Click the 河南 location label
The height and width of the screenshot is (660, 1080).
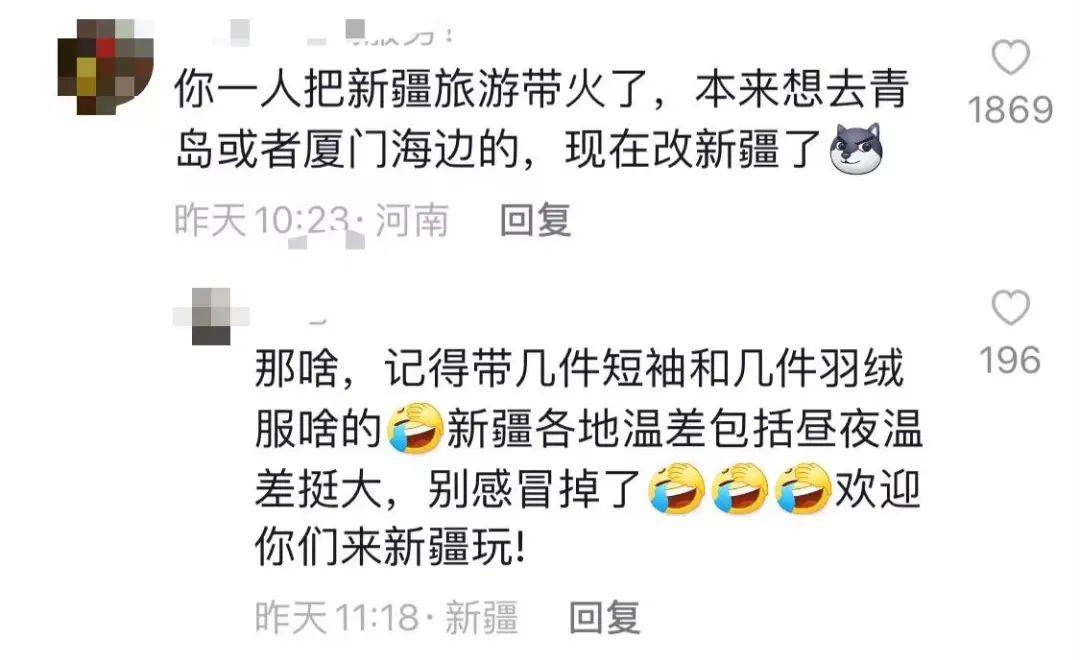pyautogui.click(x=412, y=220)
